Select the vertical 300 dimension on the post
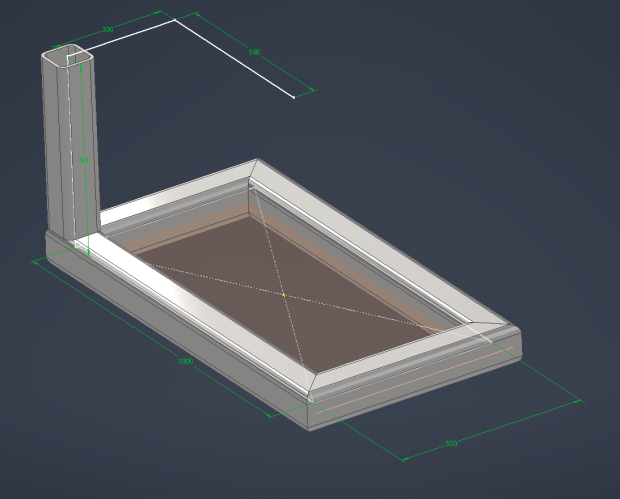Image resolution: width=620 pixels, height=499 pixels. (85, 160)
